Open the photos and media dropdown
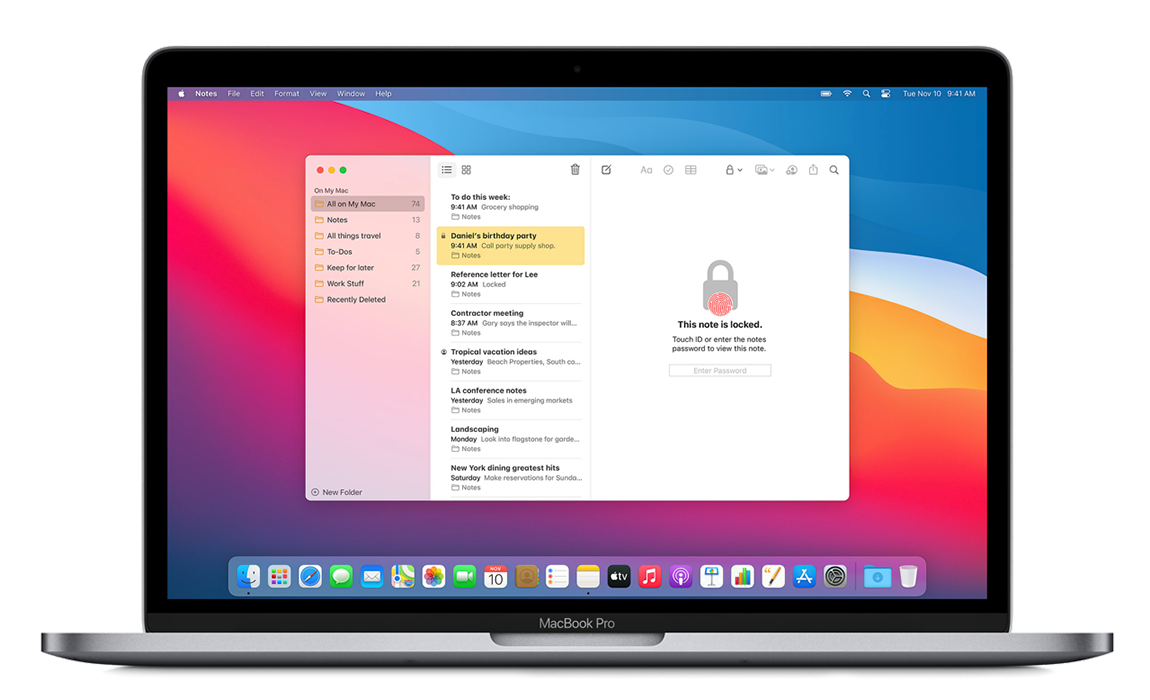This screenshot has width=1150, height=700. click(764, 170)
